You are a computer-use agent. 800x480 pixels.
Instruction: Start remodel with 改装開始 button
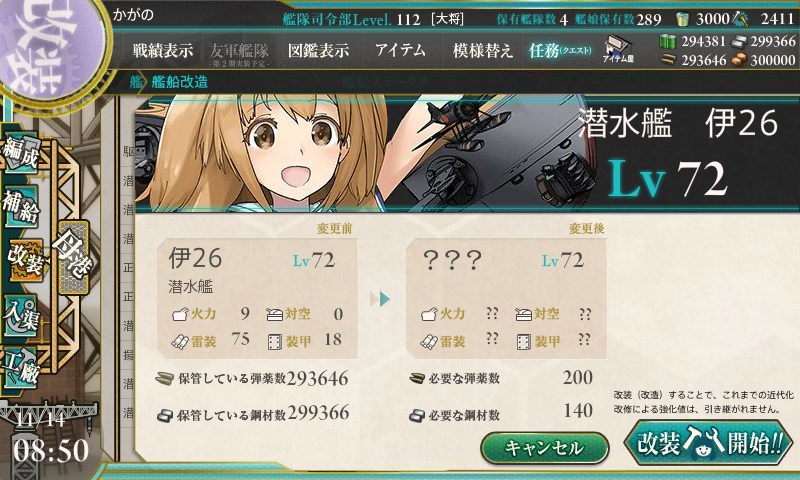click(709, 443)
